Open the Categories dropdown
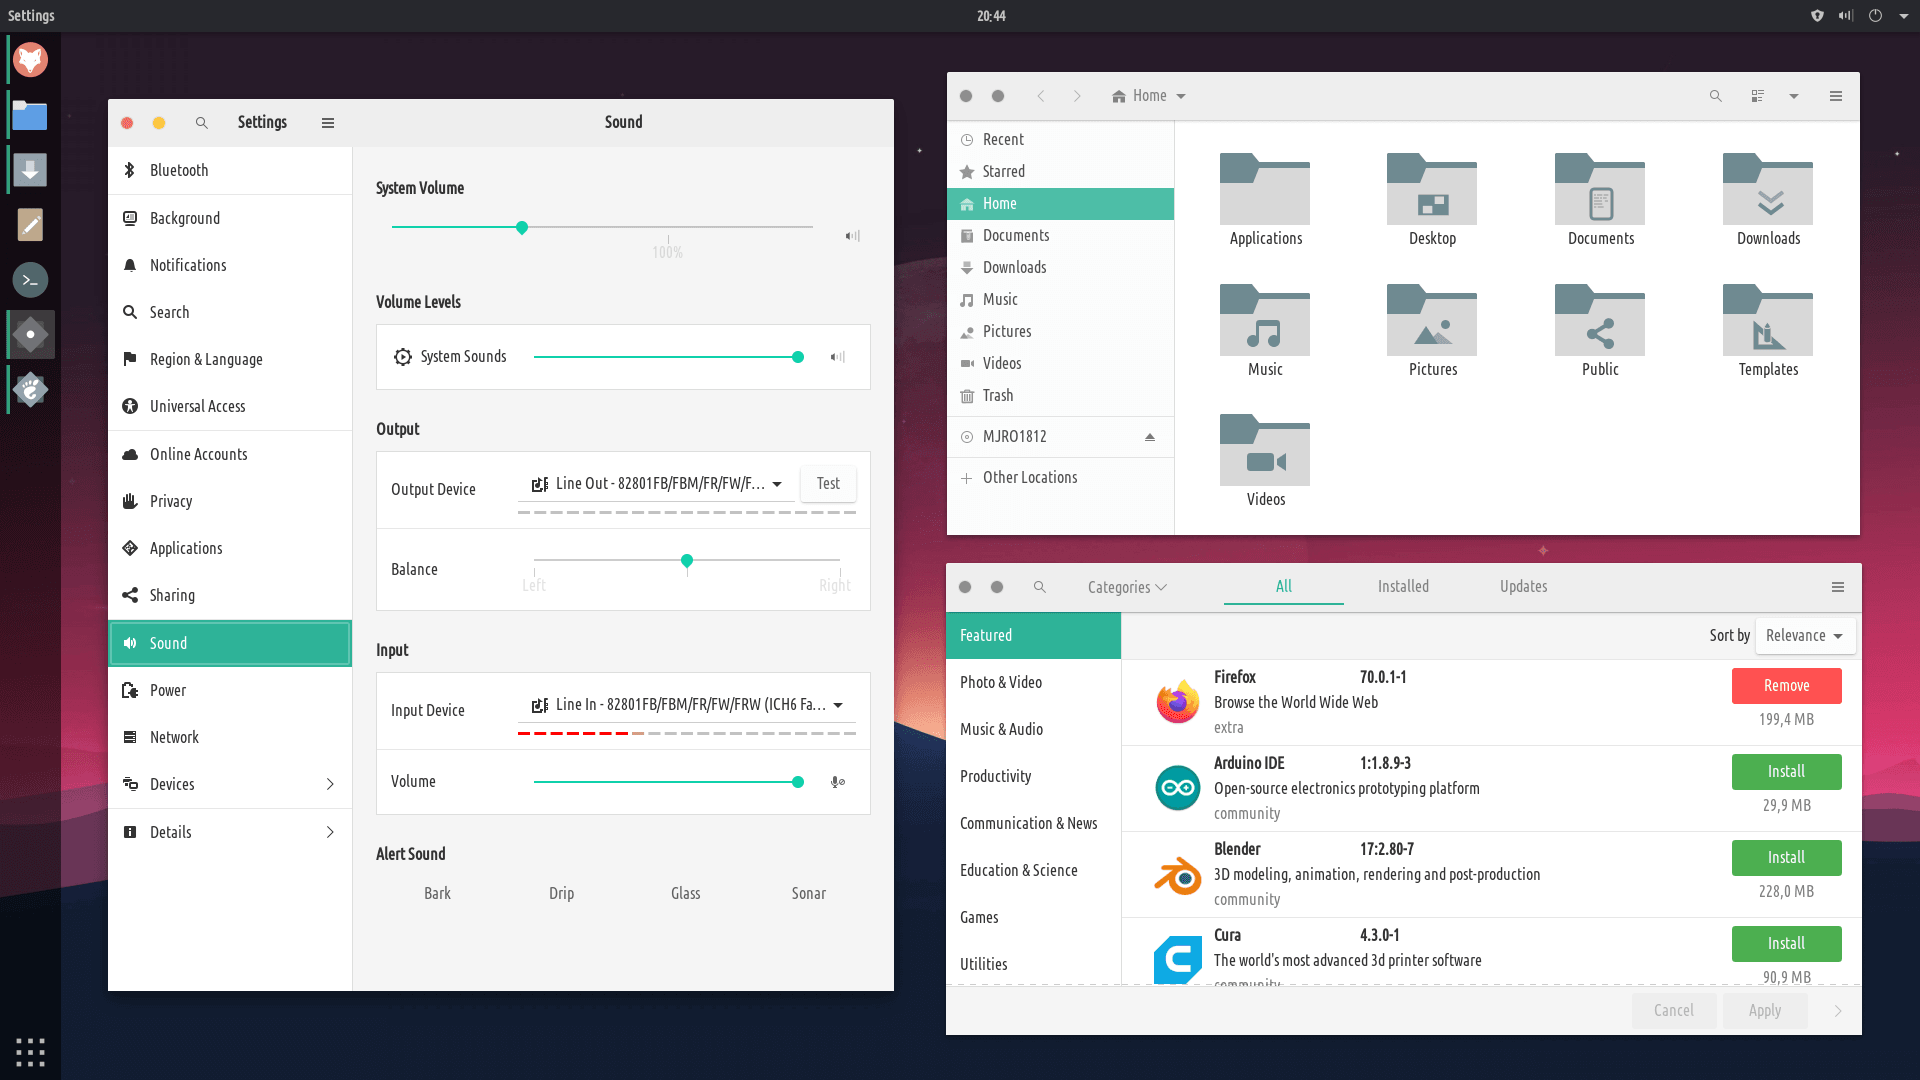This screenshot has height=1080, width=1920. [1127, 587]
